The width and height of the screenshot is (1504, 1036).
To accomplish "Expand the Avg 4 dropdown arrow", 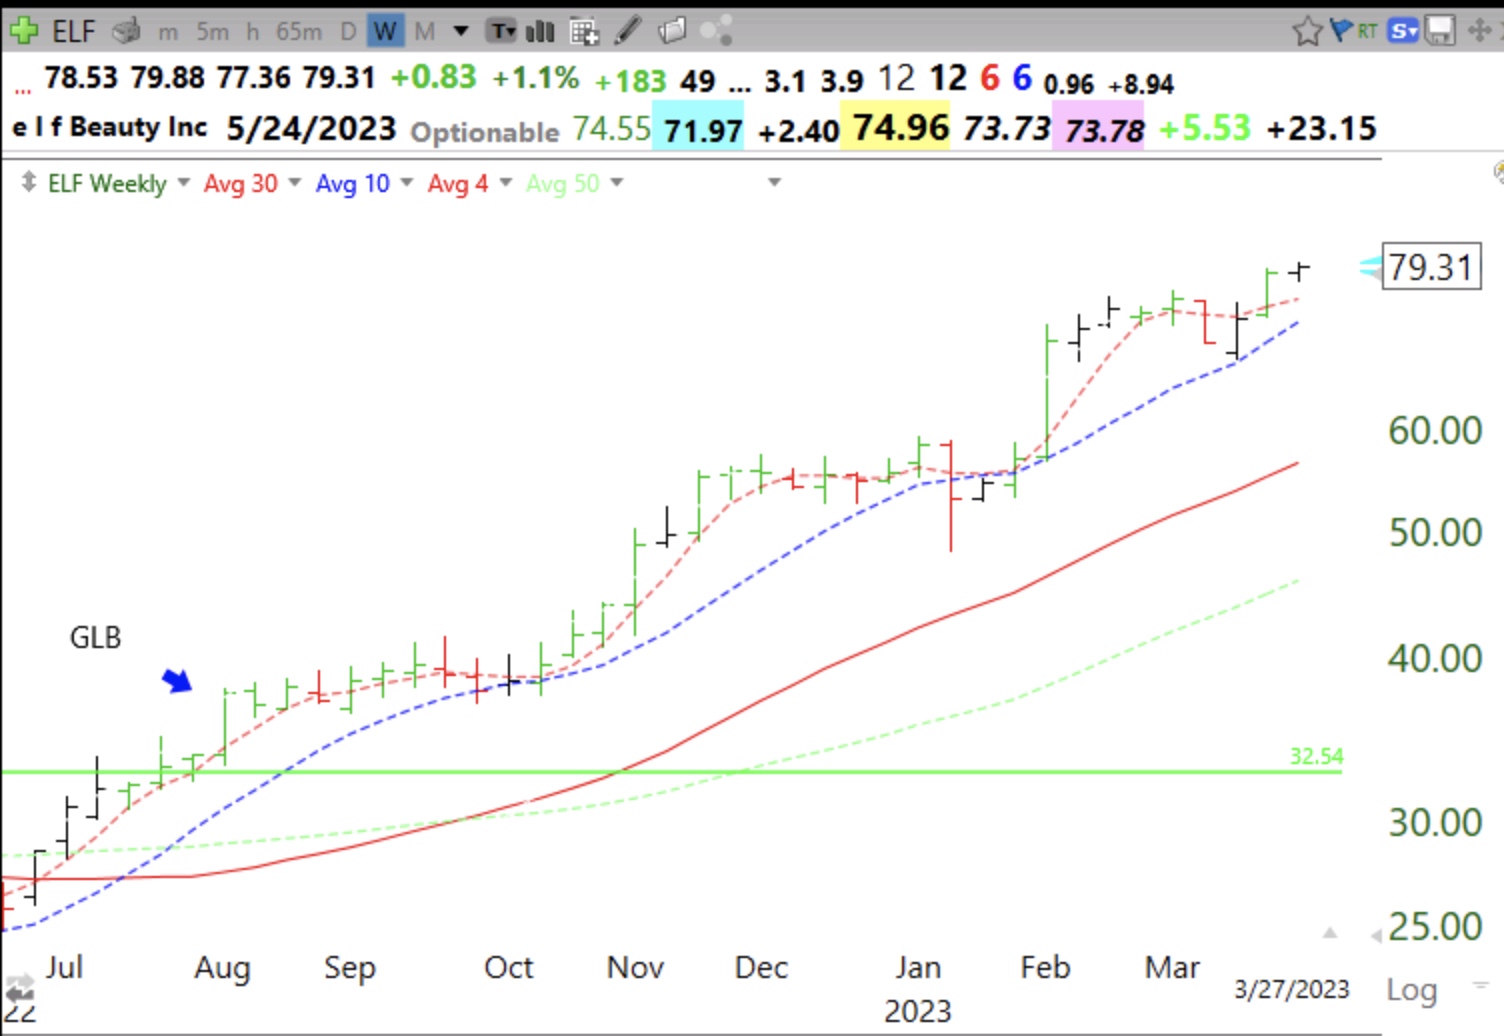I will click(506, 182).
